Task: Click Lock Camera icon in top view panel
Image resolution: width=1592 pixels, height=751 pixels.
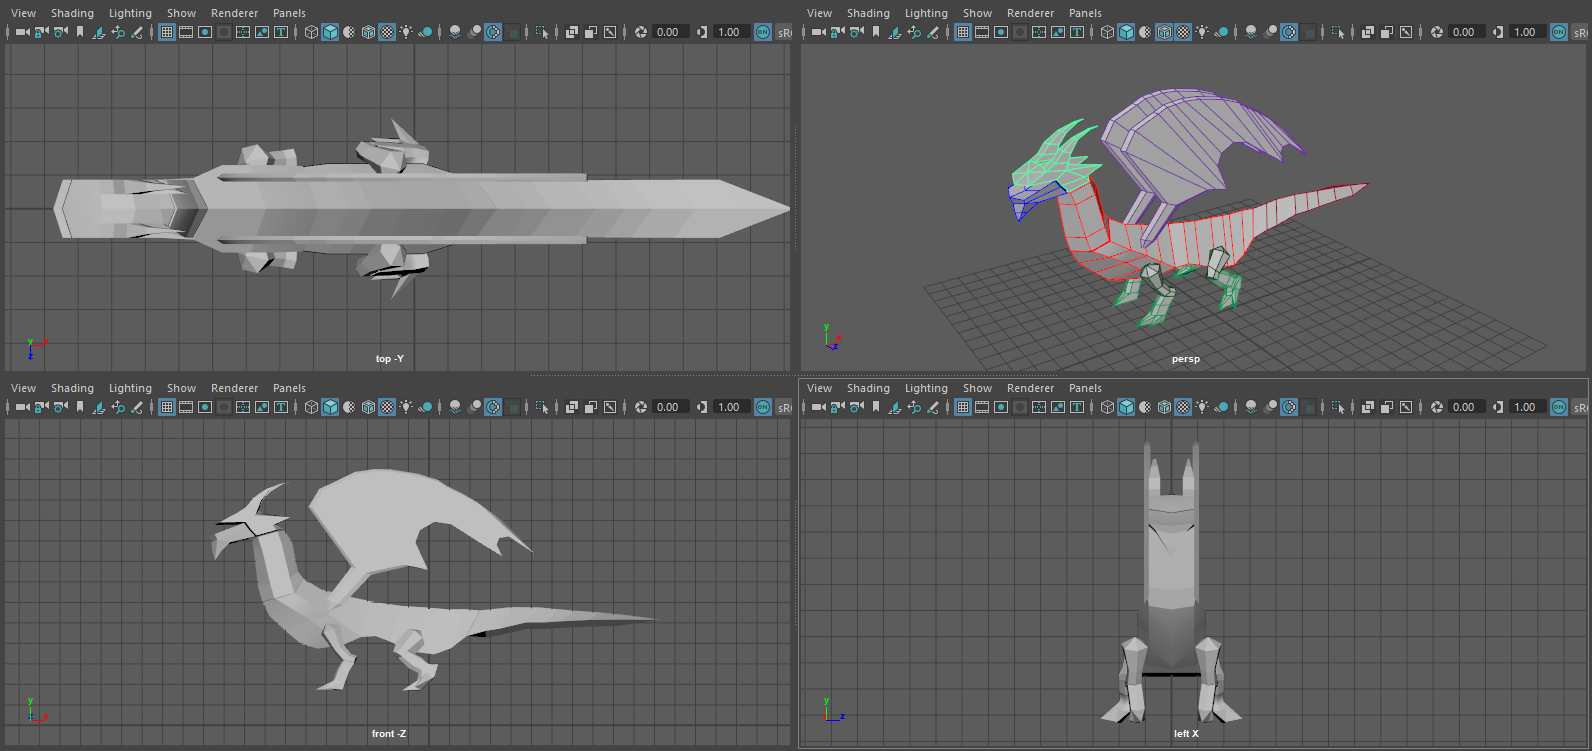Action: click(42, 32)
